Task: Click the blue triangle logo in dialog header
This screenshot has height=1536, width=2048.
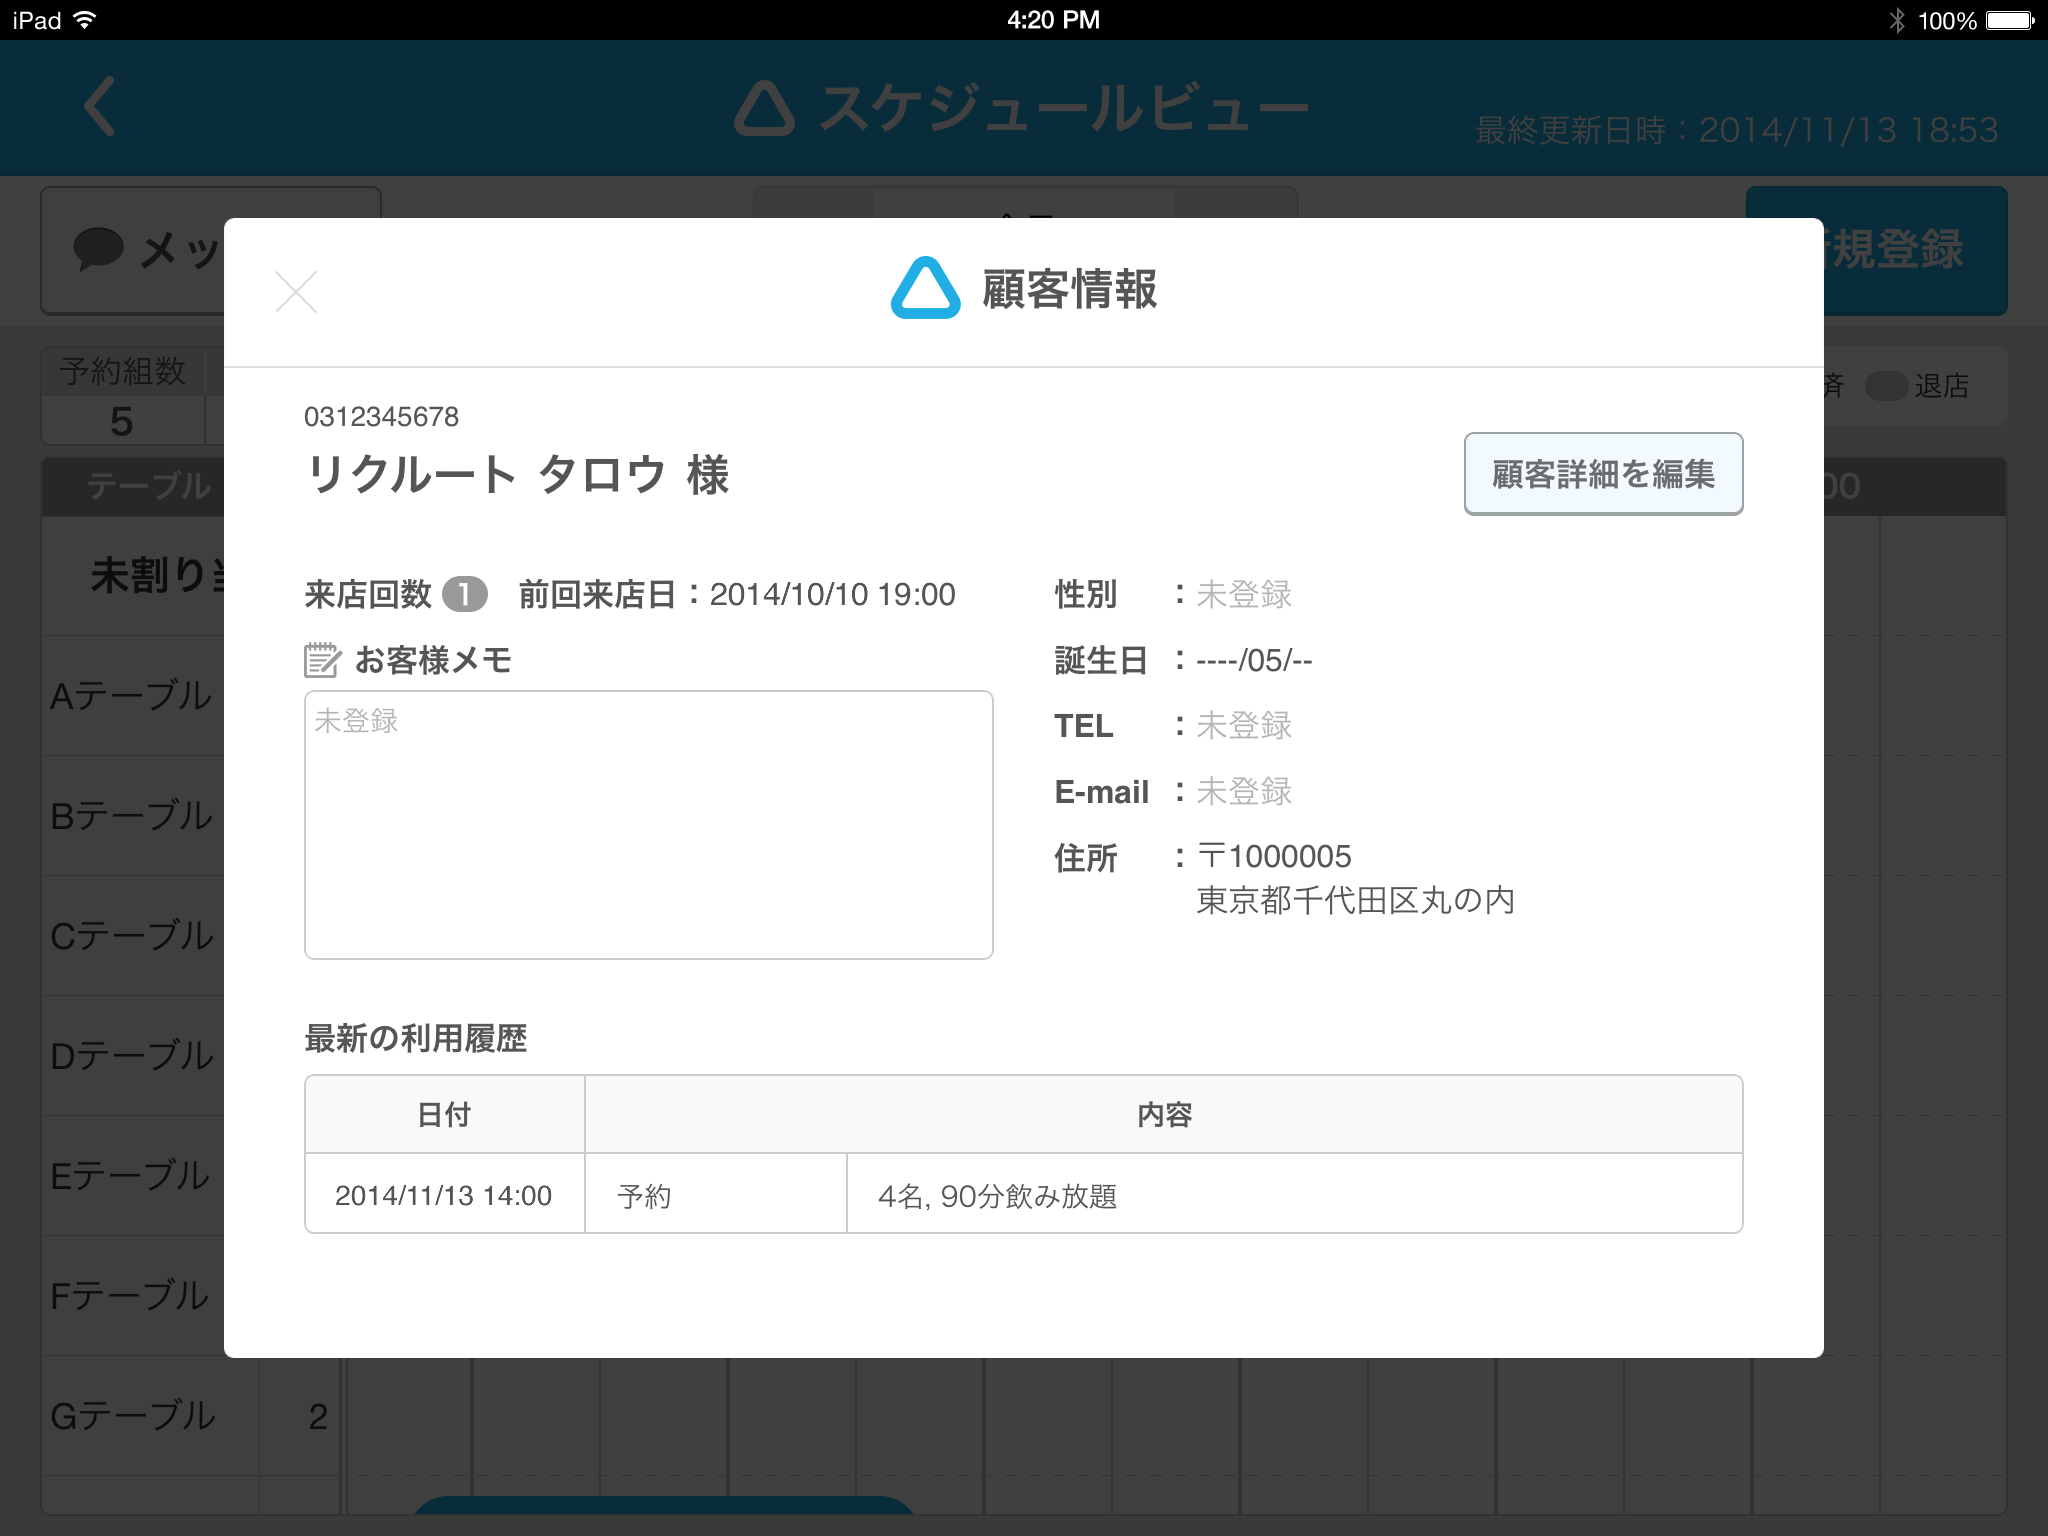Action: pos(925,289)
